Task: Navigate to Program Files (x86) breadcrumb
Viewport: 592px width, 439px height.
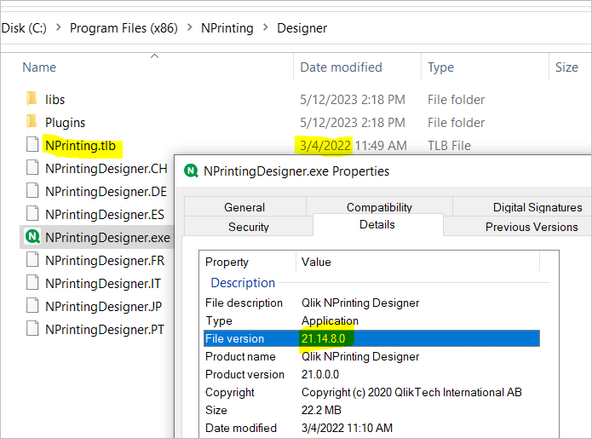Action: [124, 28]
